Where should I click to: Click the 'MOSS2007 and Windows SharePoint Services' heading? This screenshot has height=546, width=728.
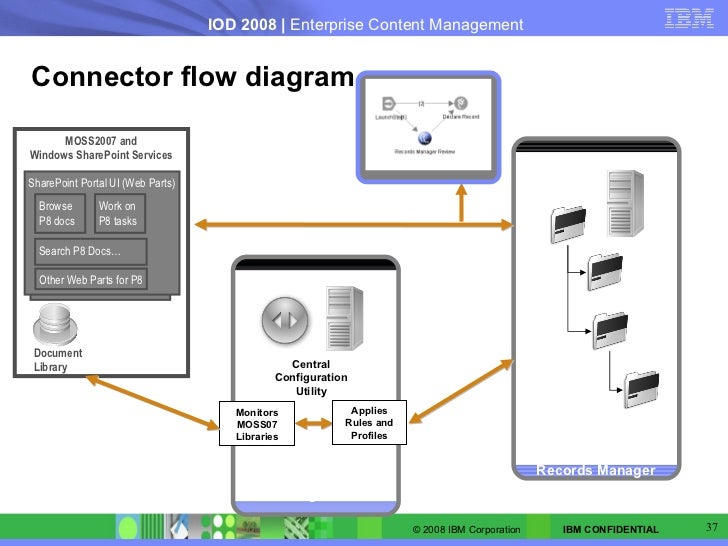[x=101, y=148]
